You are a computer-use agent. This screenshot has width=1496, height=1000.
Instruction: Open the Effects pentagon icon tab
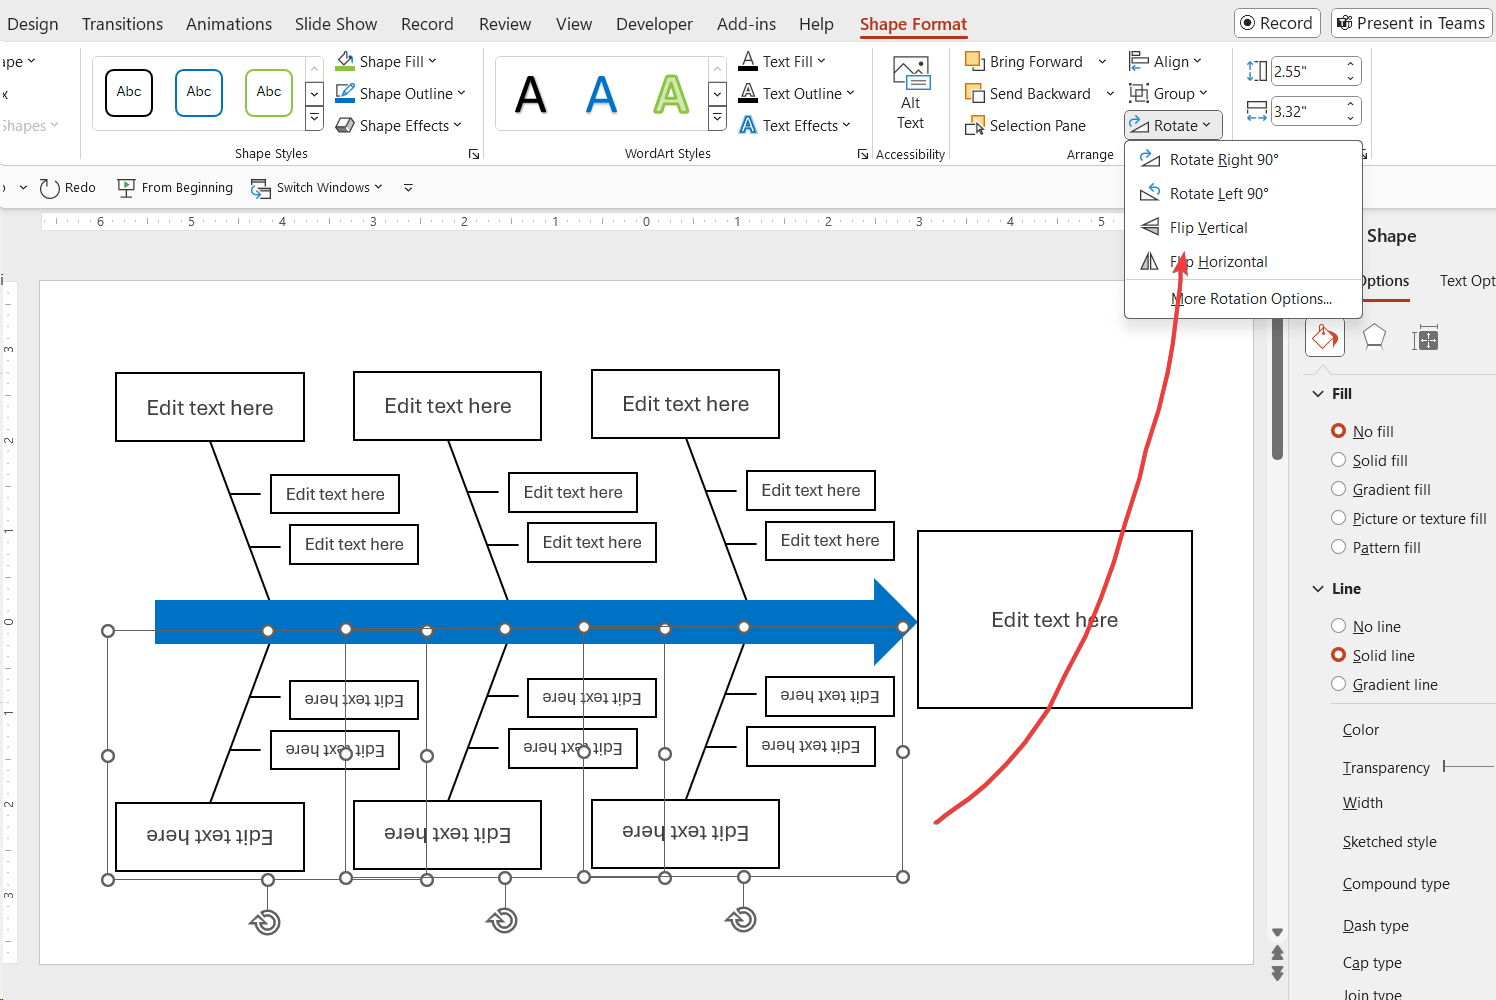pos(1374,338)
